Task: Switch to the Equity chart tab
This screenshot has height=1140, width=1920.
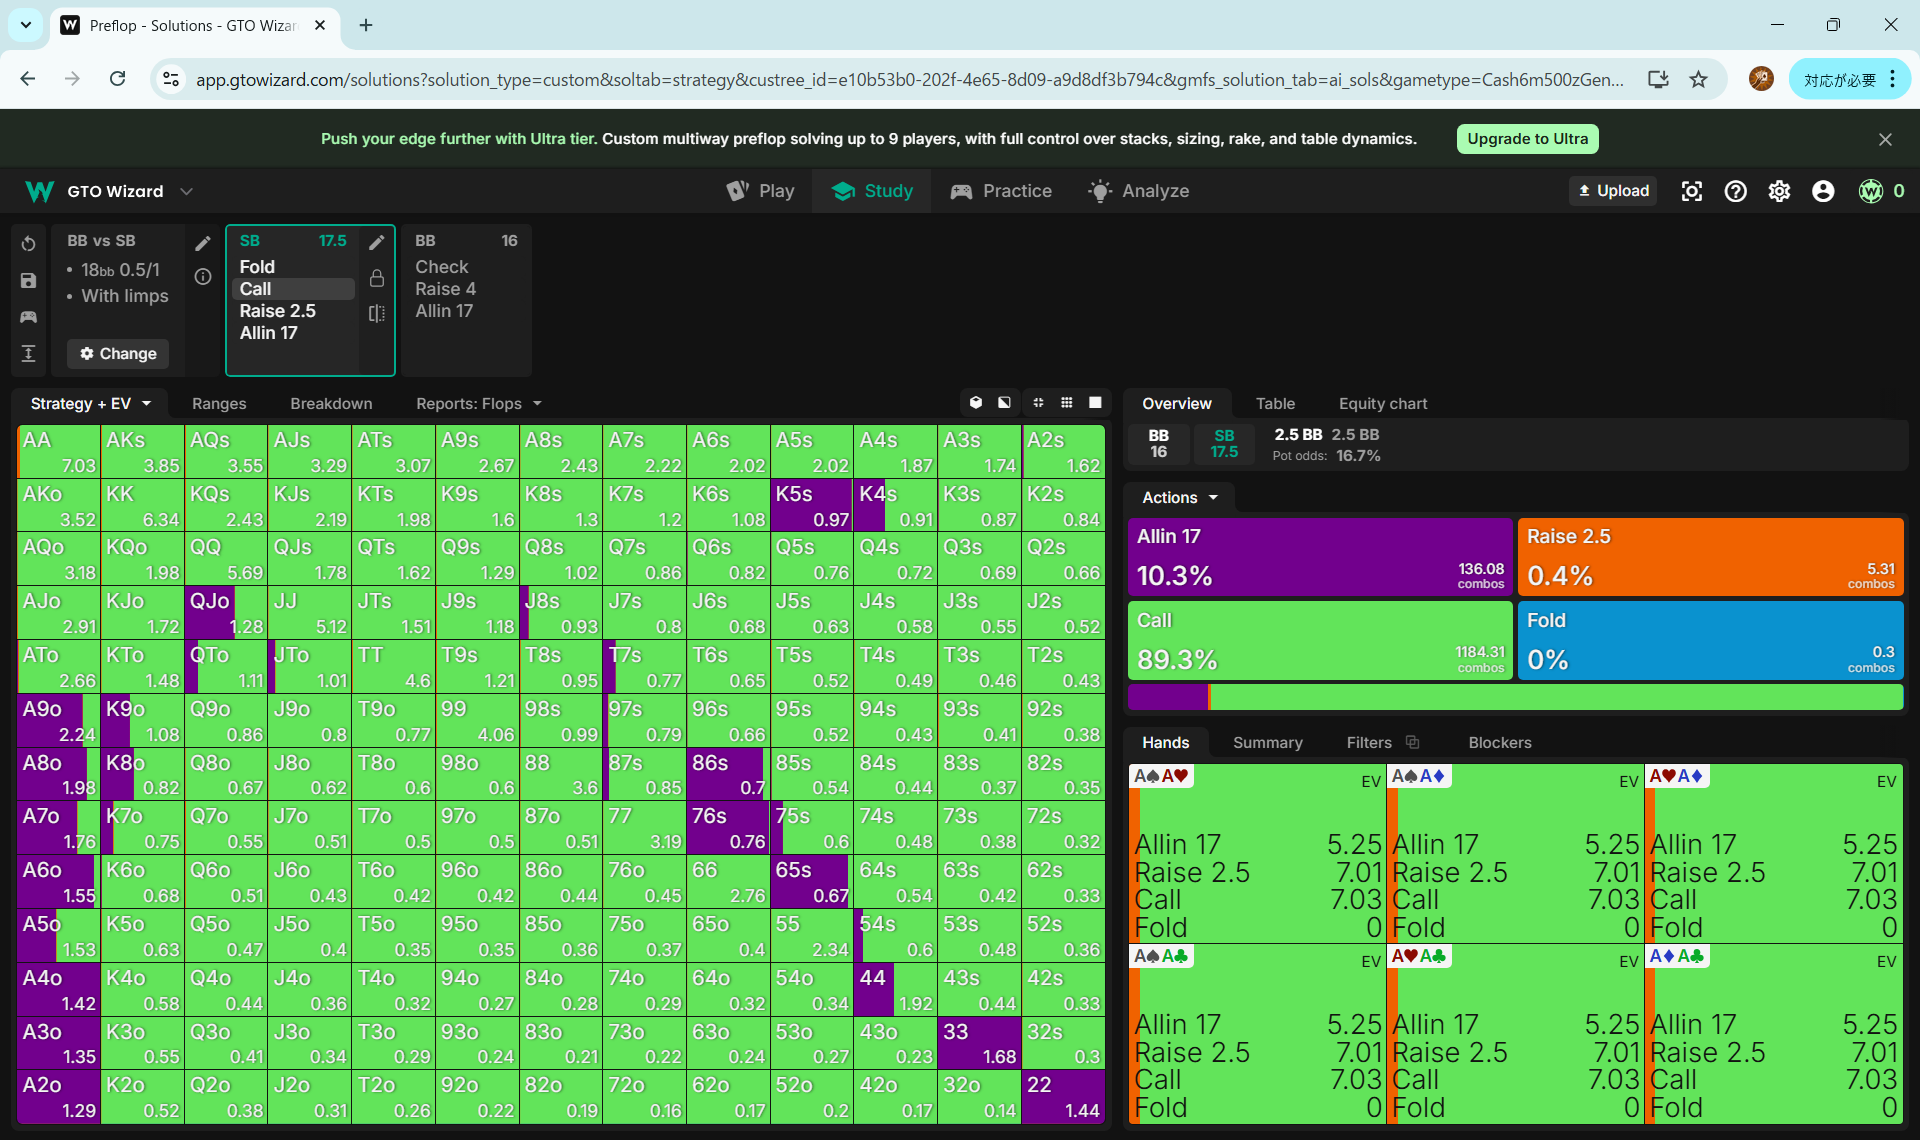Action: 1383,403
